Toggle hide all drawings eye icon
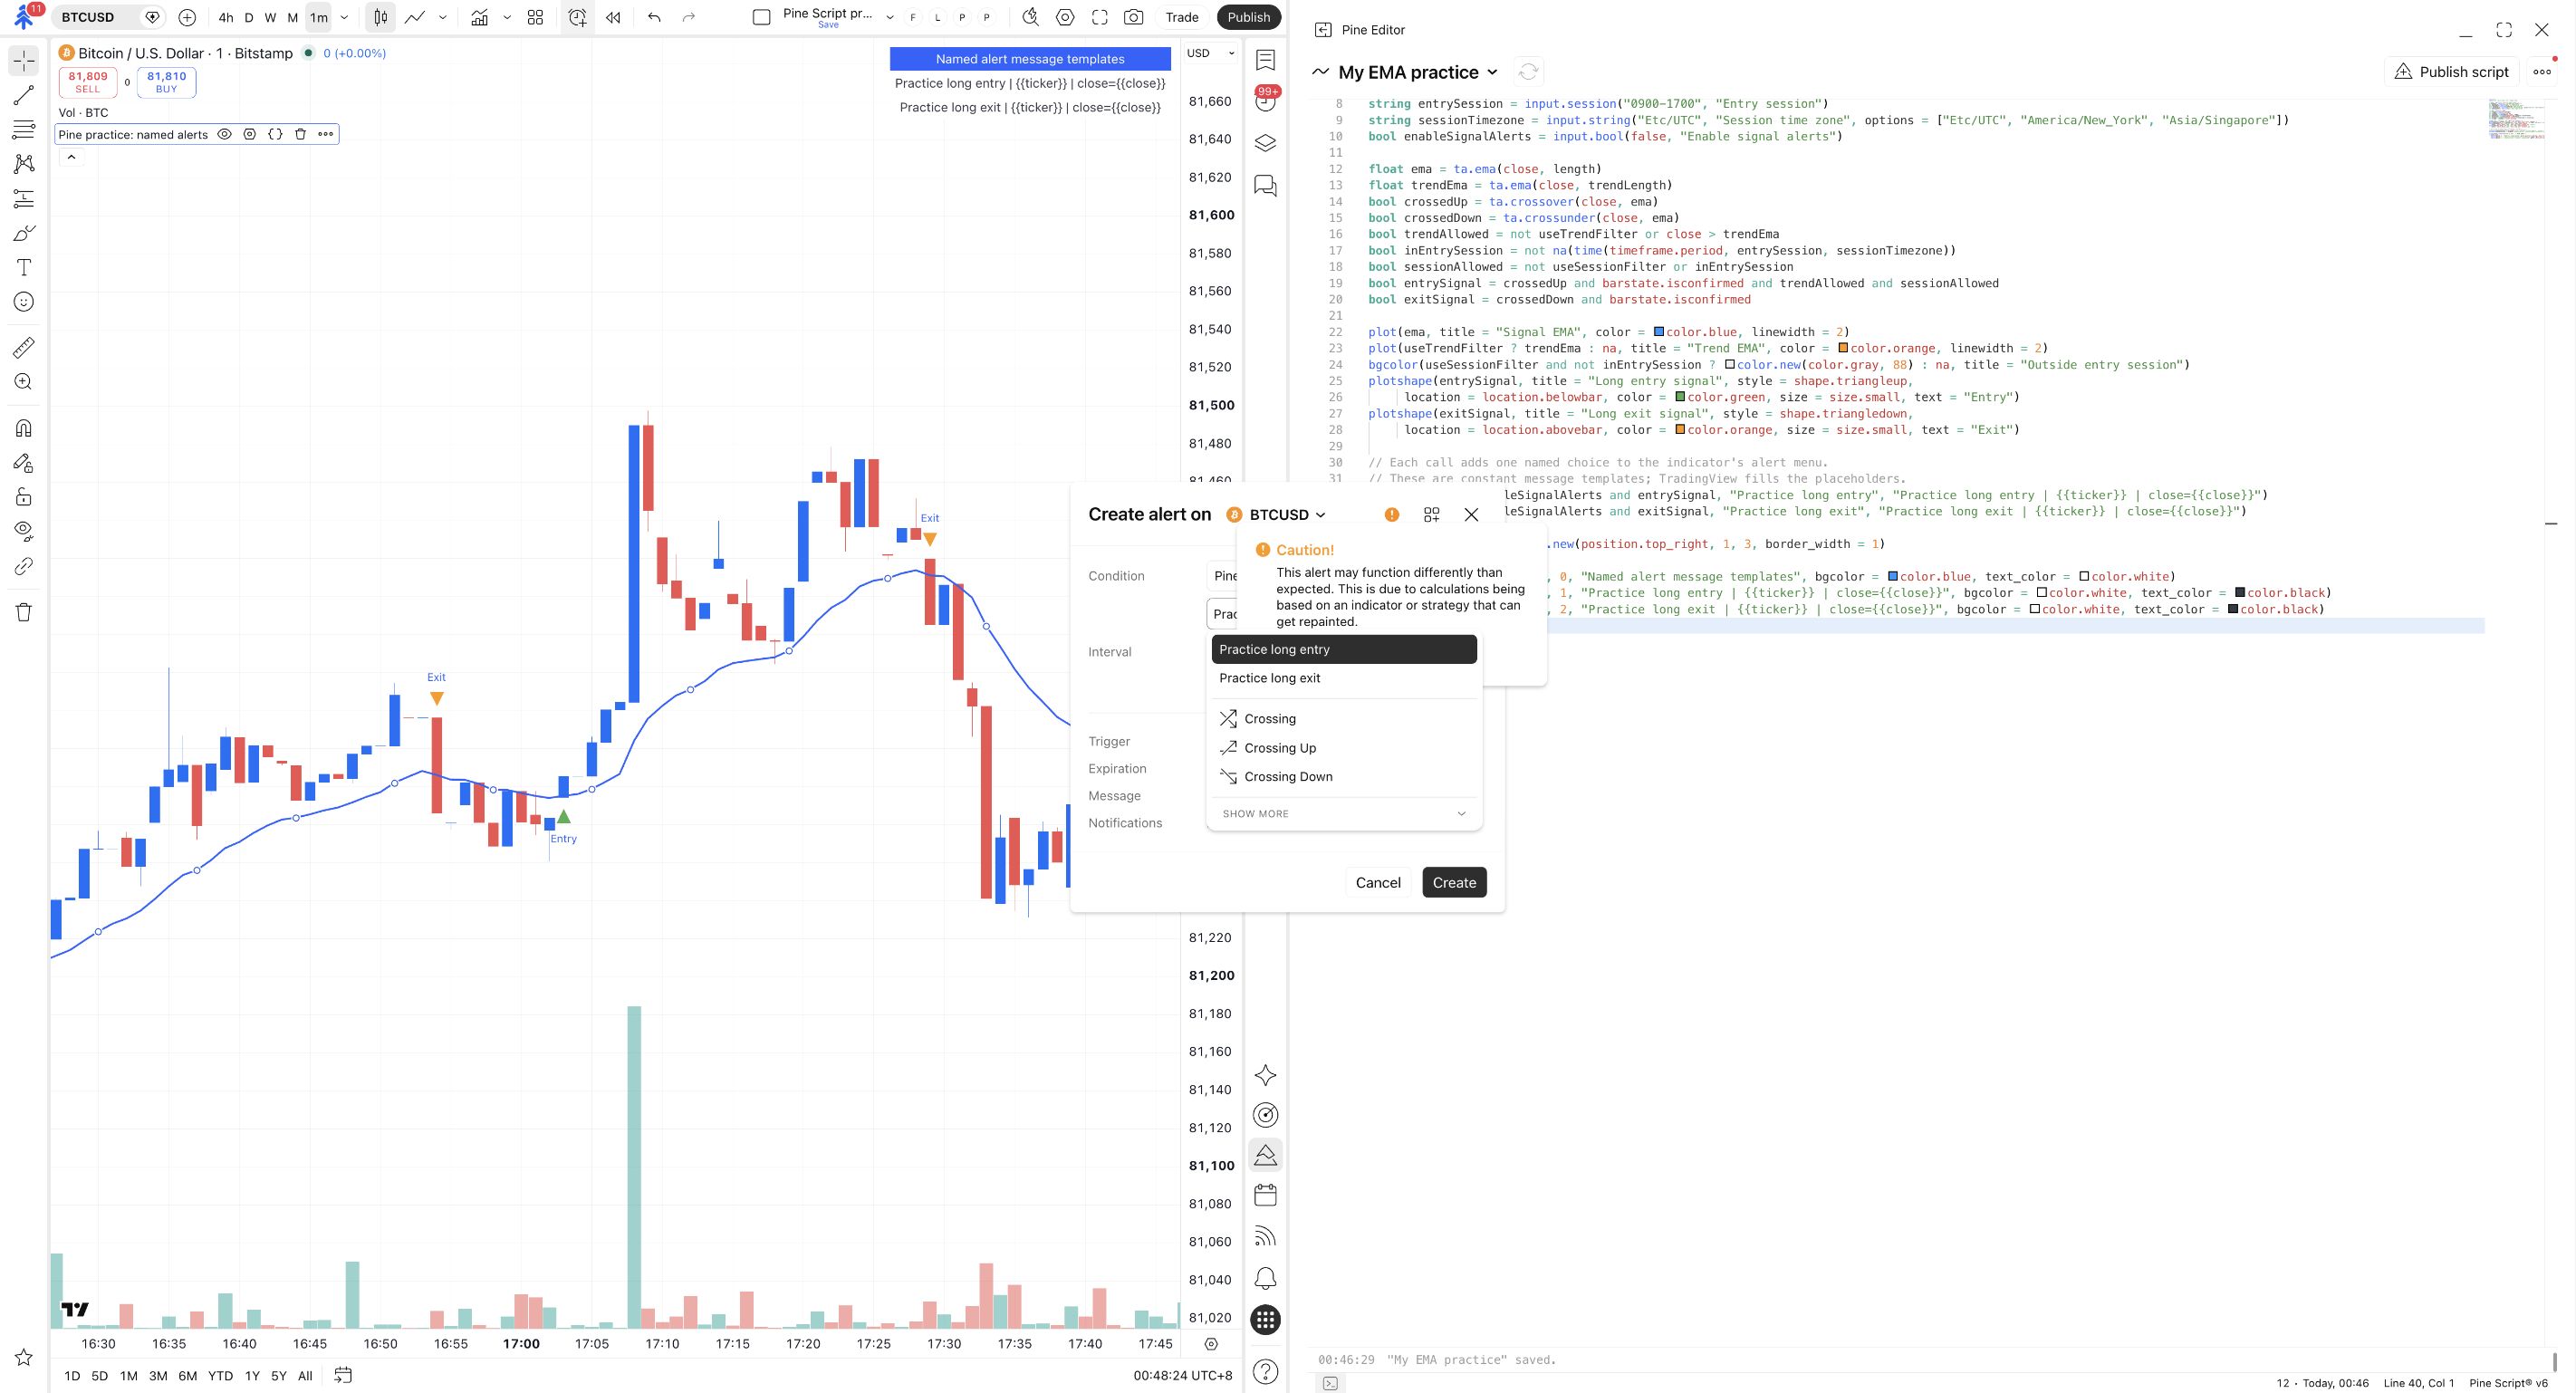The image size is (2576, 1393). (x=24, y=530)
